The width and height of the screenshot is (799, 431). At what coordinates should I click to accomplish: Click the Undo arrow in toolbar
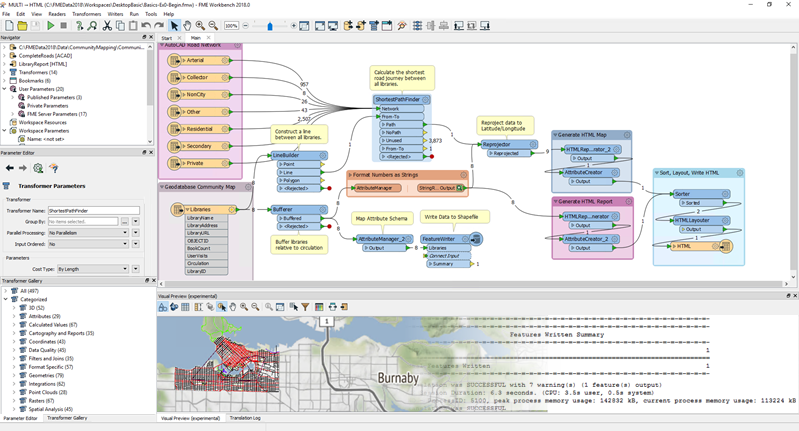(146, 25)
